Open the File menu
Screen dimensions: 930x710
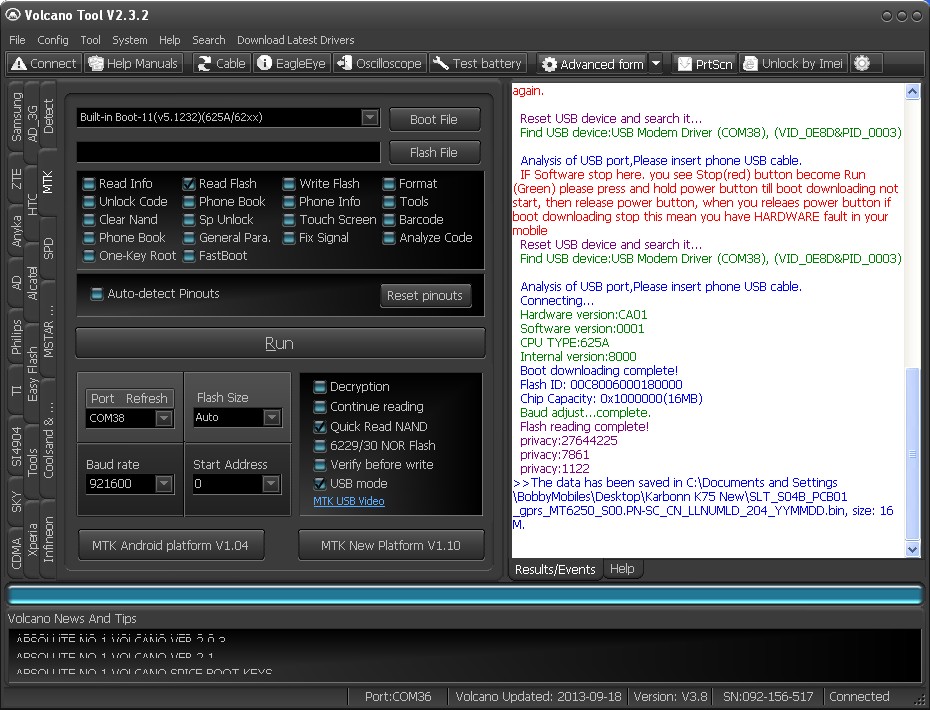coord(17,40)
